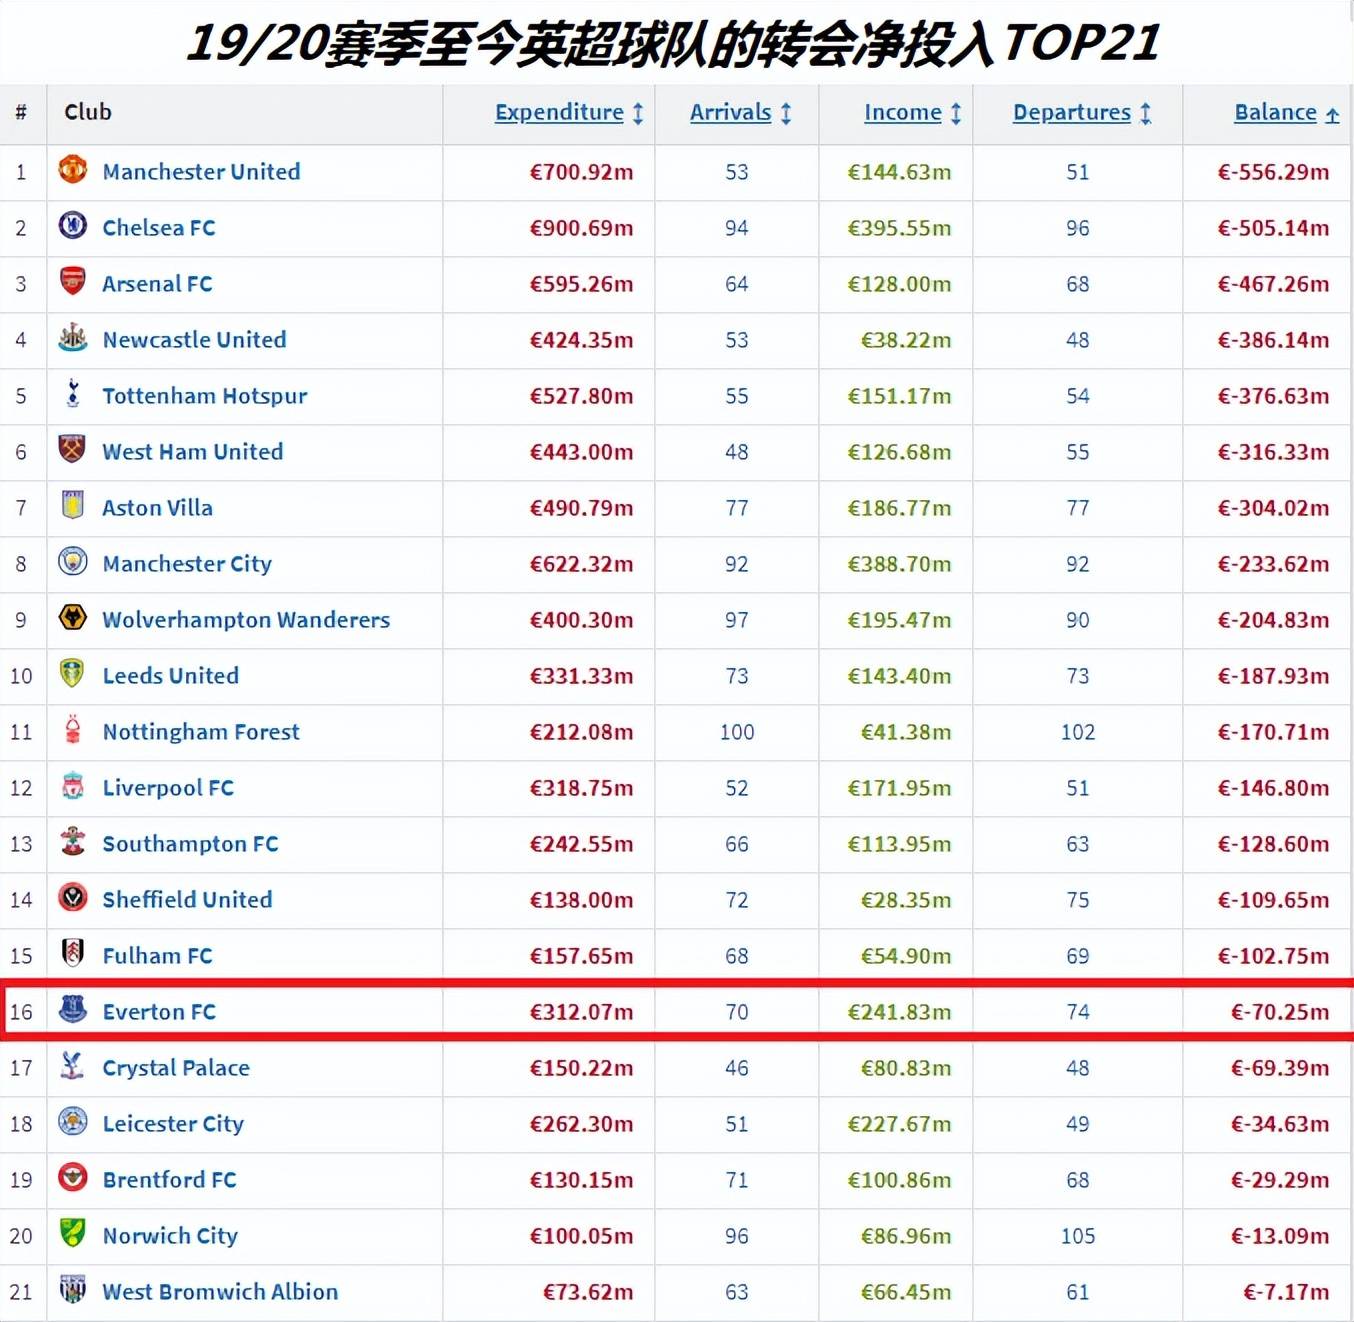This screenshot has height=1322, width=1354.
Task: Click the ascending arrow next to Balance
Action: pos(1332,115)
